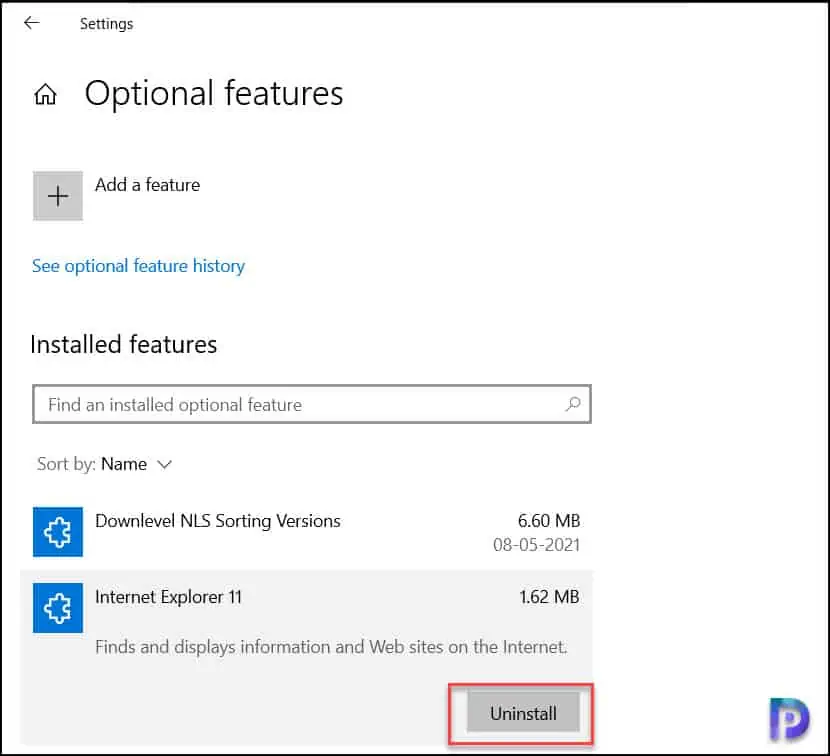Select the Downlevel NLS Sorting Versions puzzle icon
This screenshot has width=830, height=756.
point(58,532)
